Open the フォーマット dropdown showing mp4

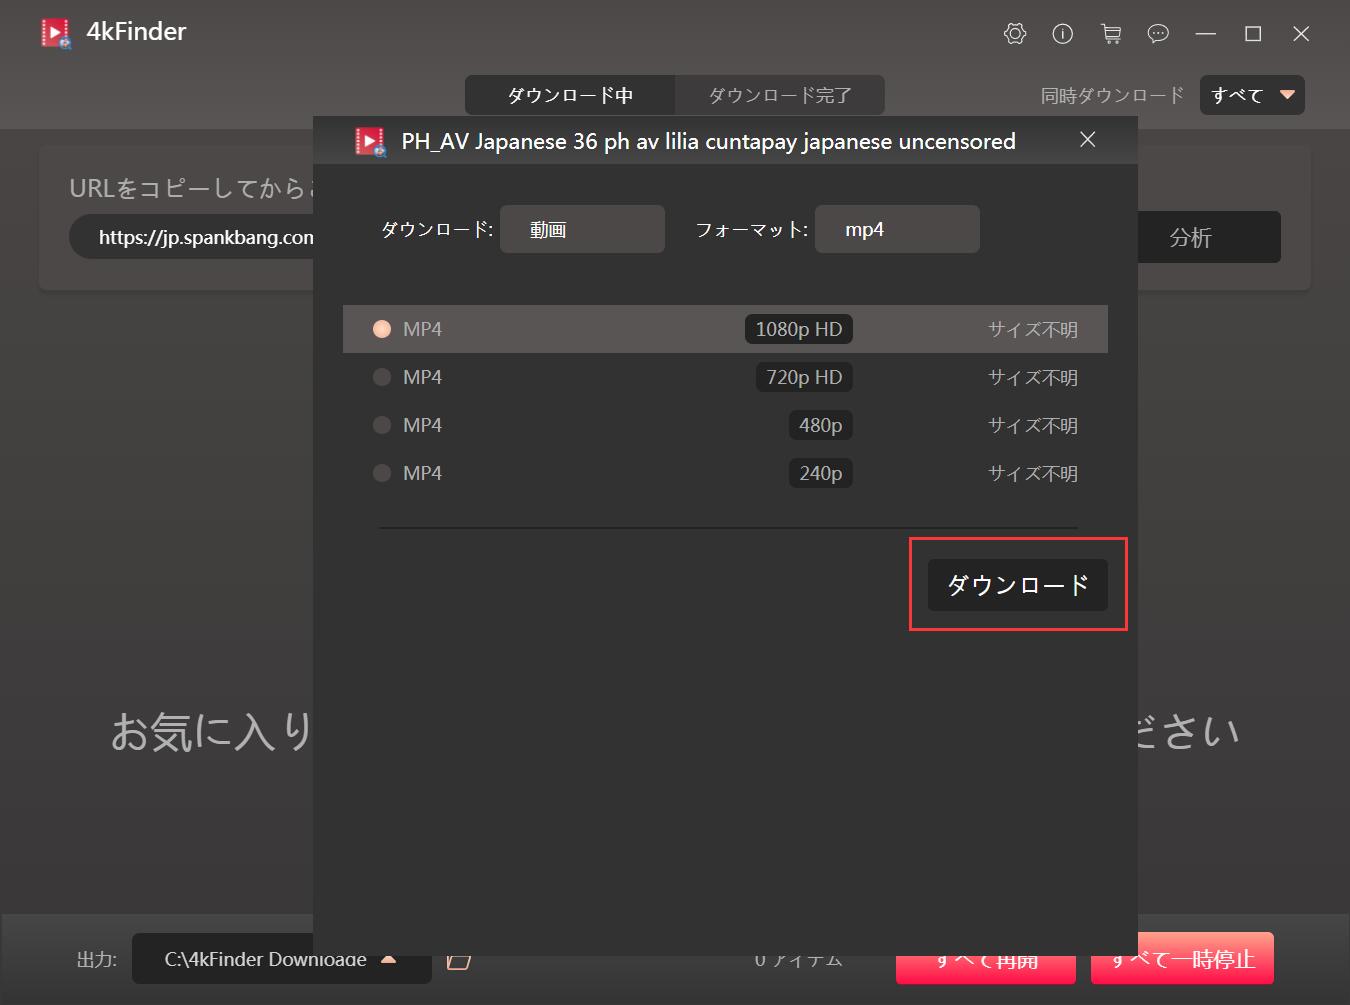click(897, 229)
